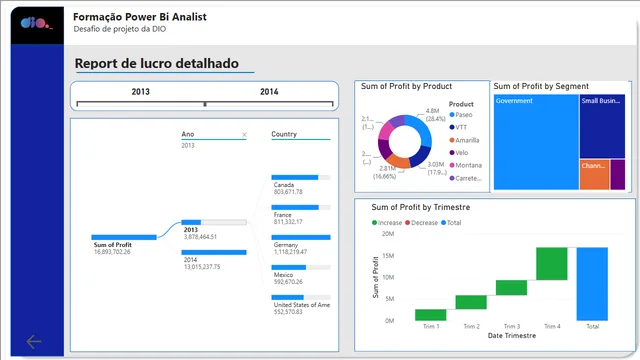Click the orange Channel Partners treemap tile
Screen dimensions: 640x360
[x=594, y=175]
